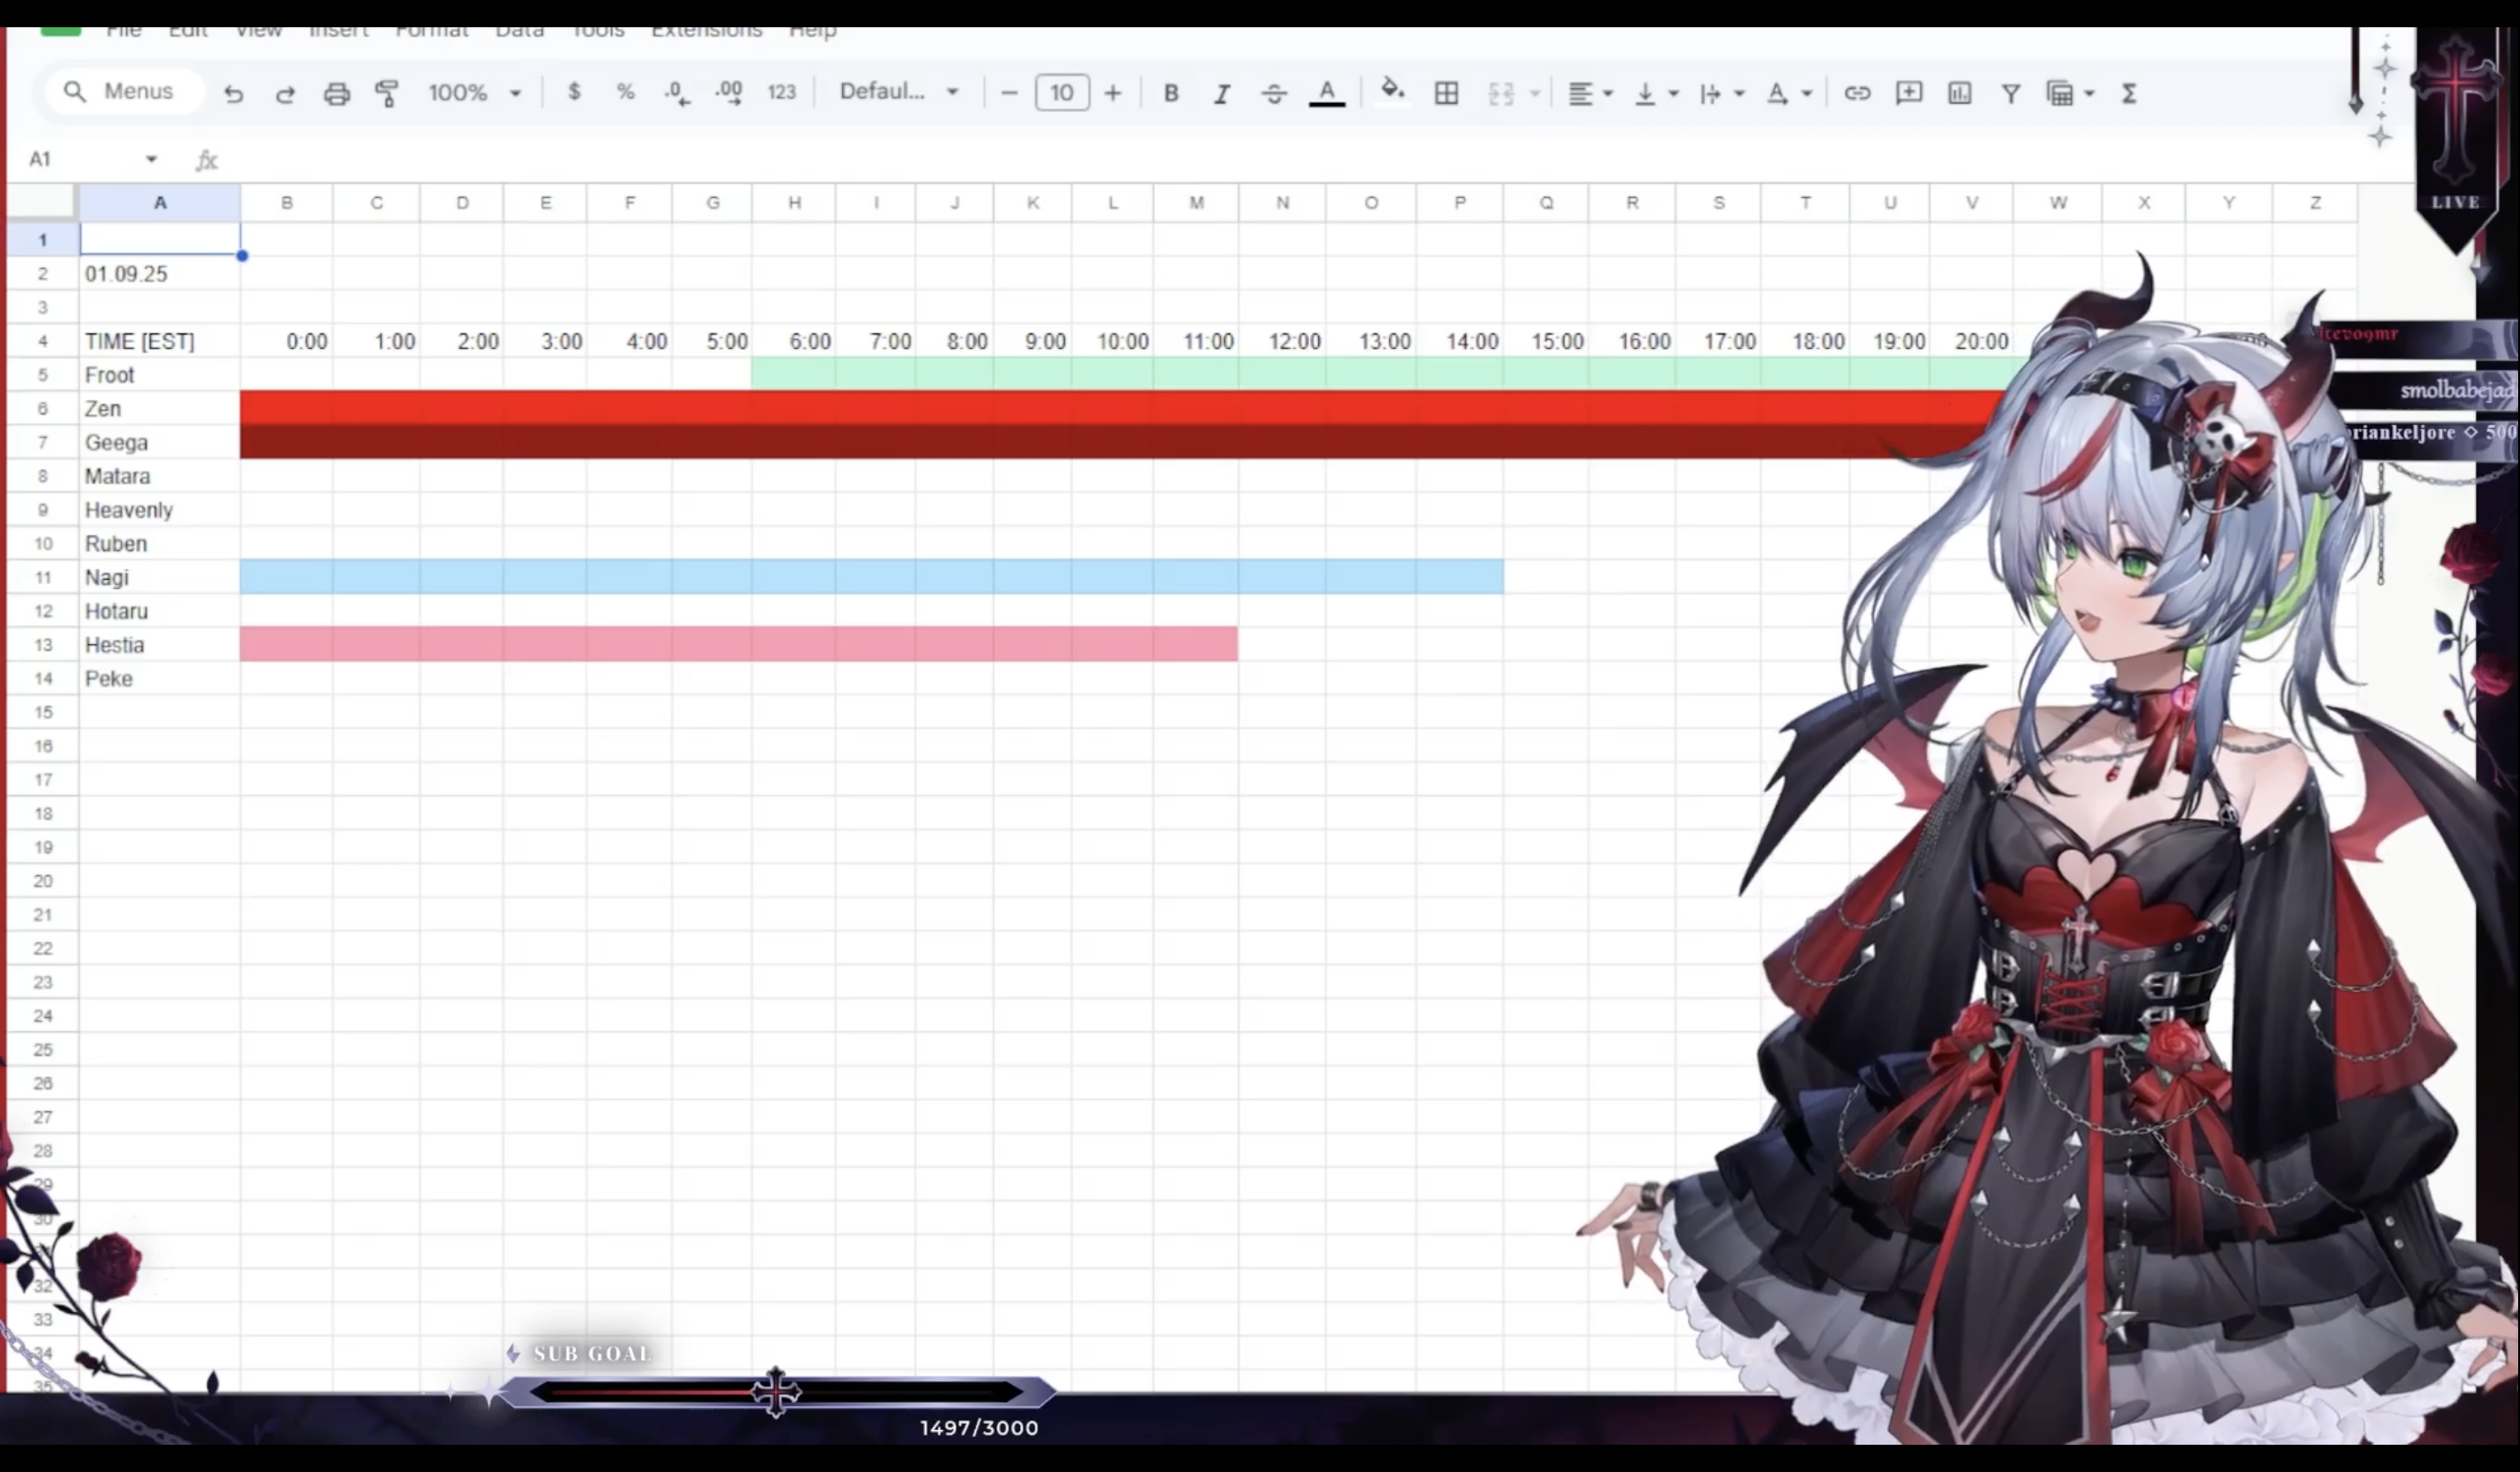Expand the merge cells options arrow
The image size is (2520, 1472).
(x=1535, y=93)
